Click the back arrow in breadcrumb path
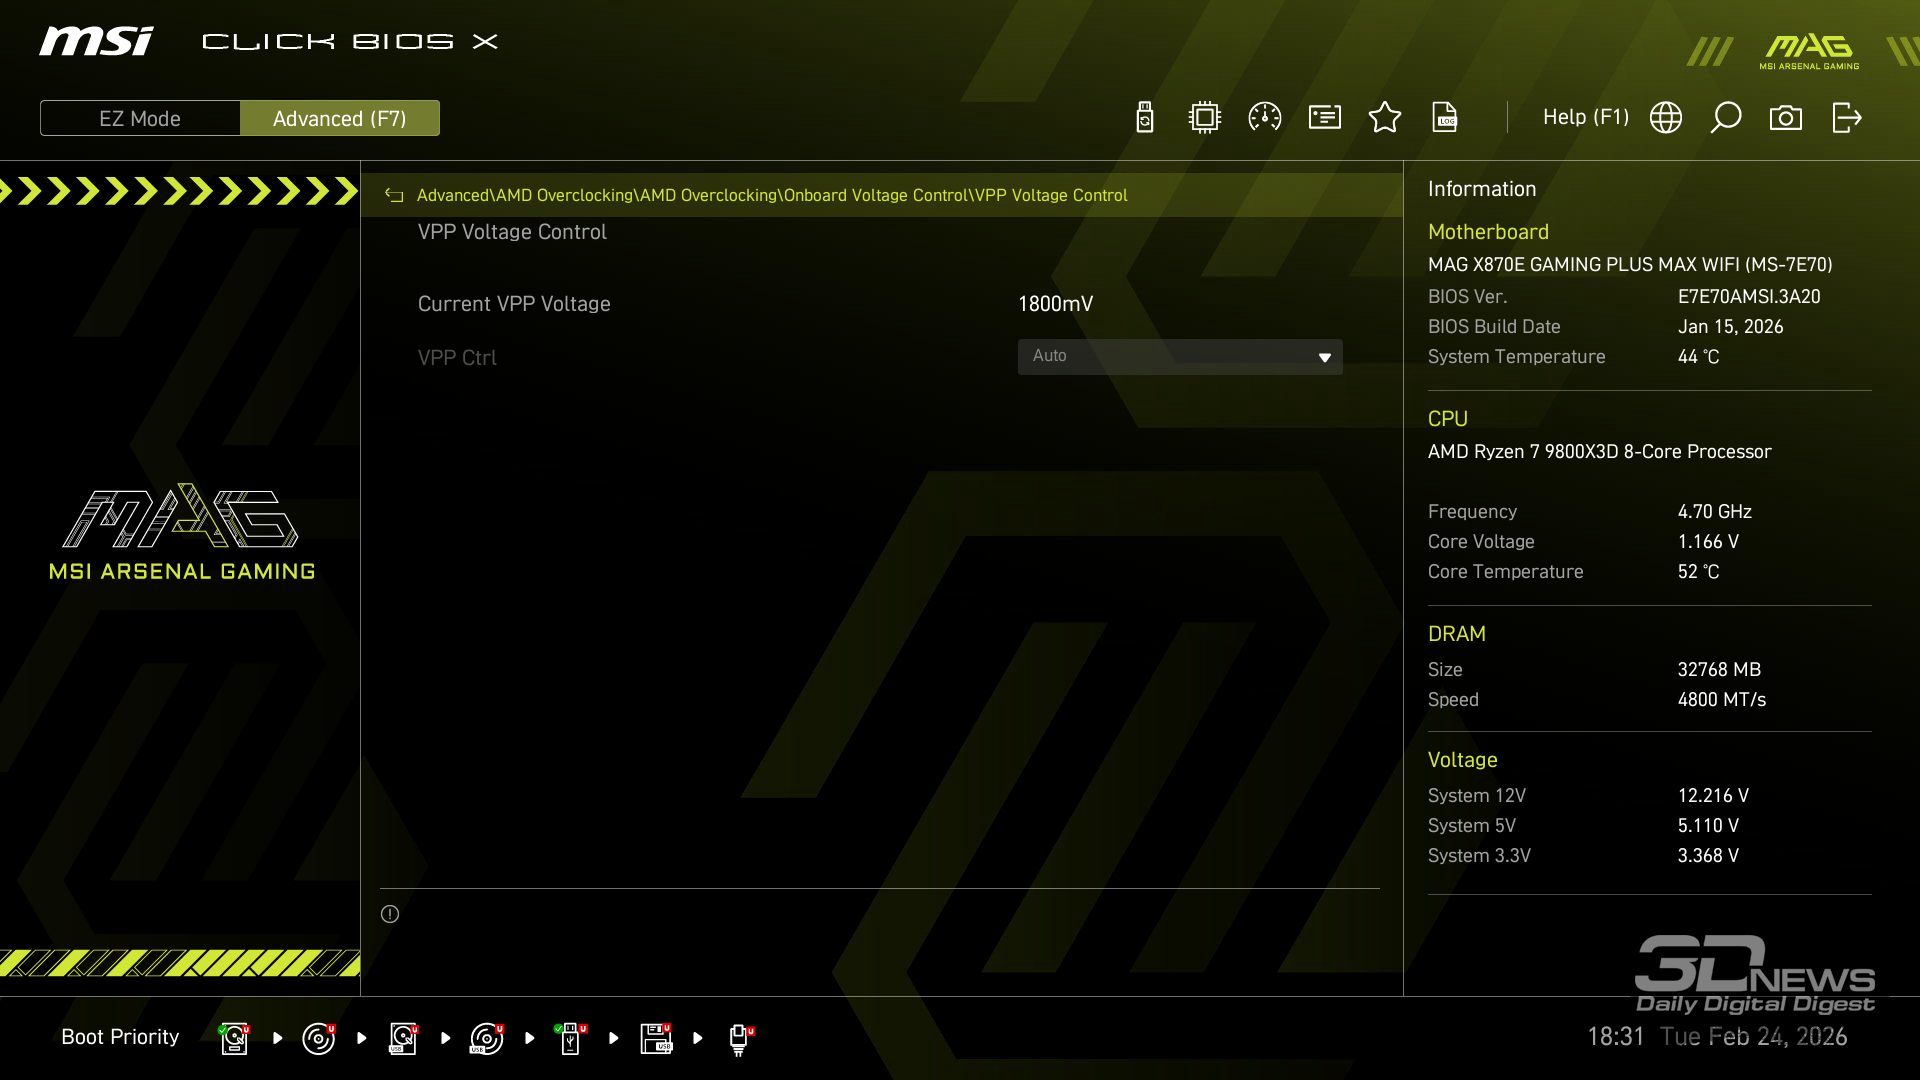1920x1080 pixels. point(394,196)
